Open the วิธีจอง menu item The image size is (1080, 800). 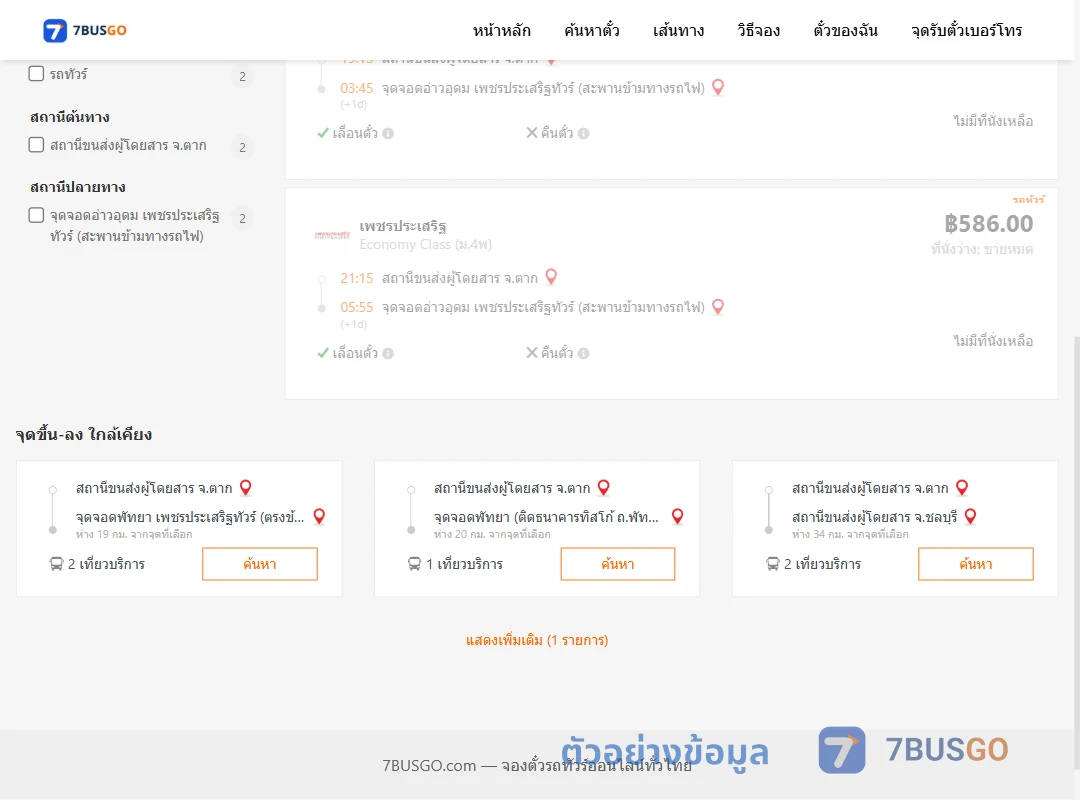(x=758, y=30)
